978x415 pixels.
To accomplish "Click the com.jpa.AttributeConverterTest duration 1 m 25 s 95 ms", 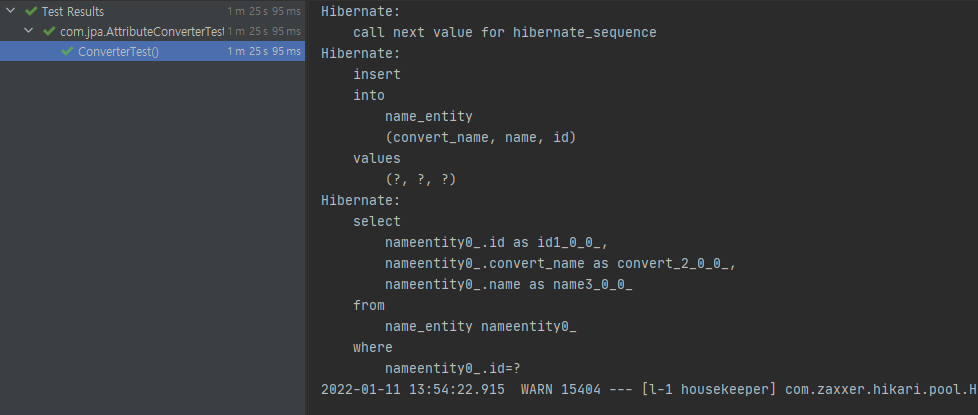I will coord(264,31).
